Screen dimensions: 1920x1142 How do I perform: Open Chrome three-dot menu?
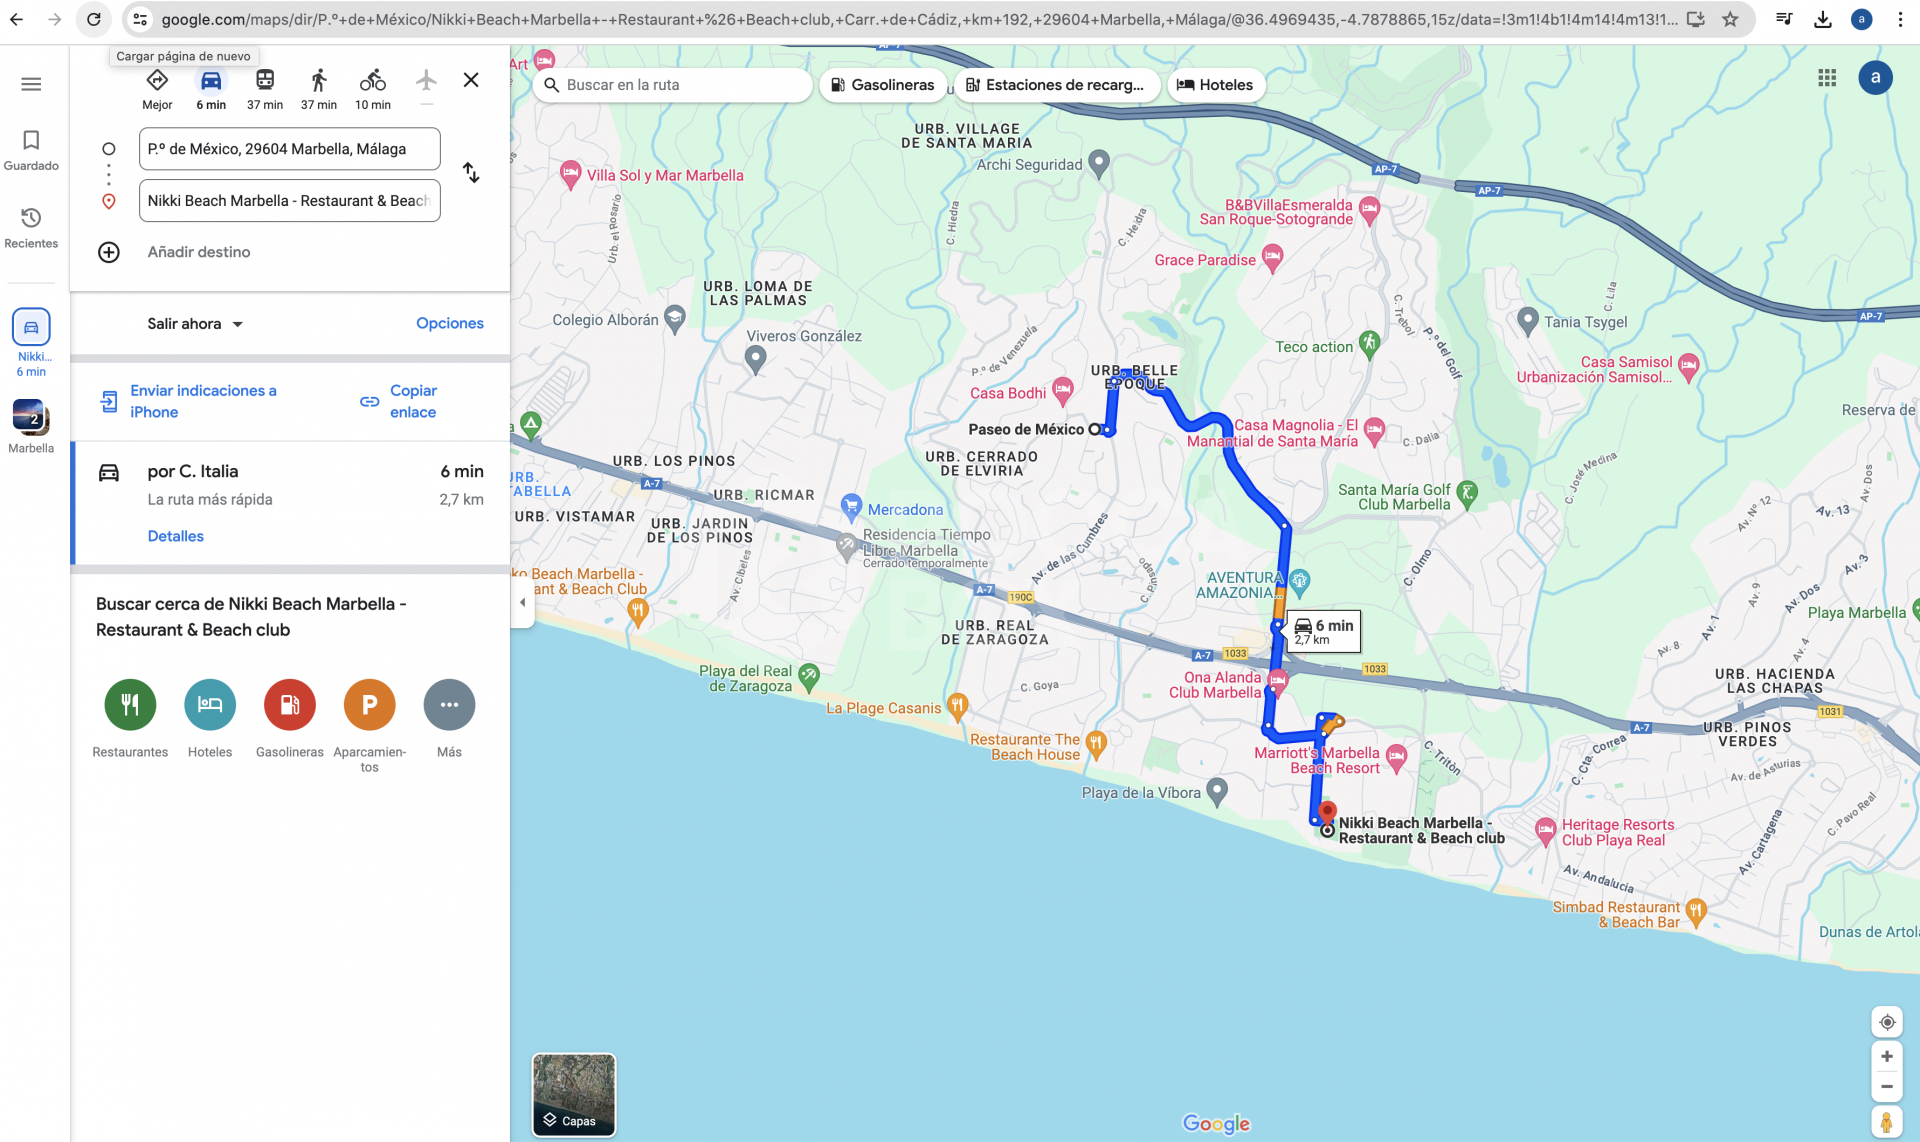[x=1900, y=19]
